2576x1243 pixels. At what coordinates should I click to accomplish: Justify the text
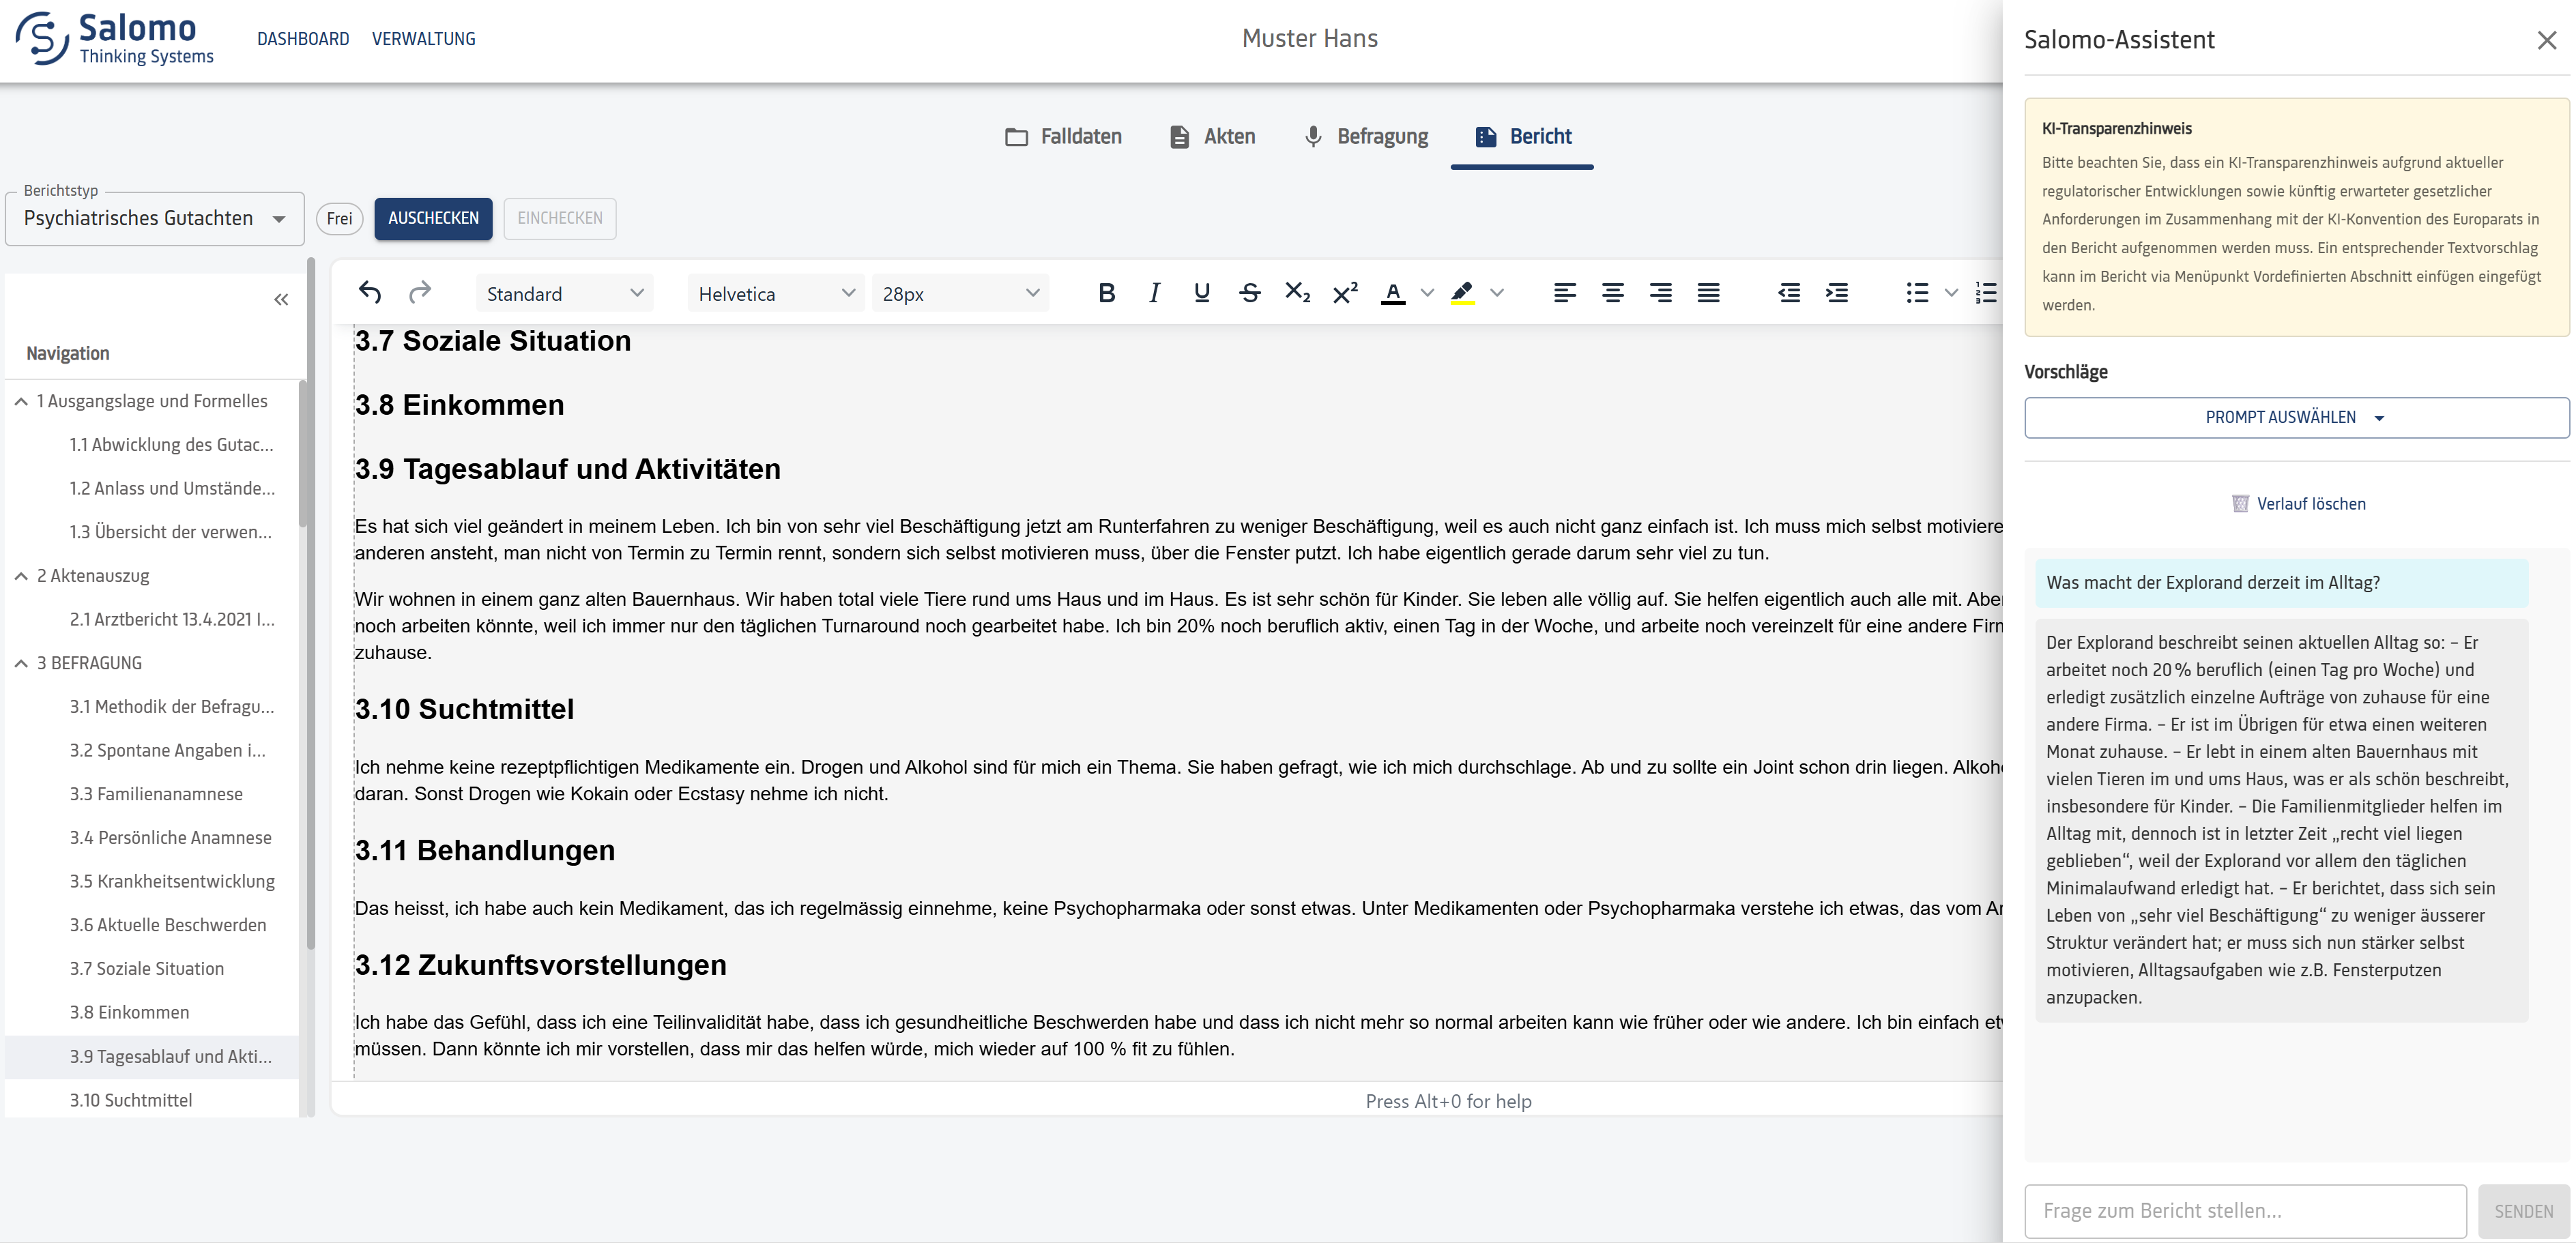click(1709, 293)
